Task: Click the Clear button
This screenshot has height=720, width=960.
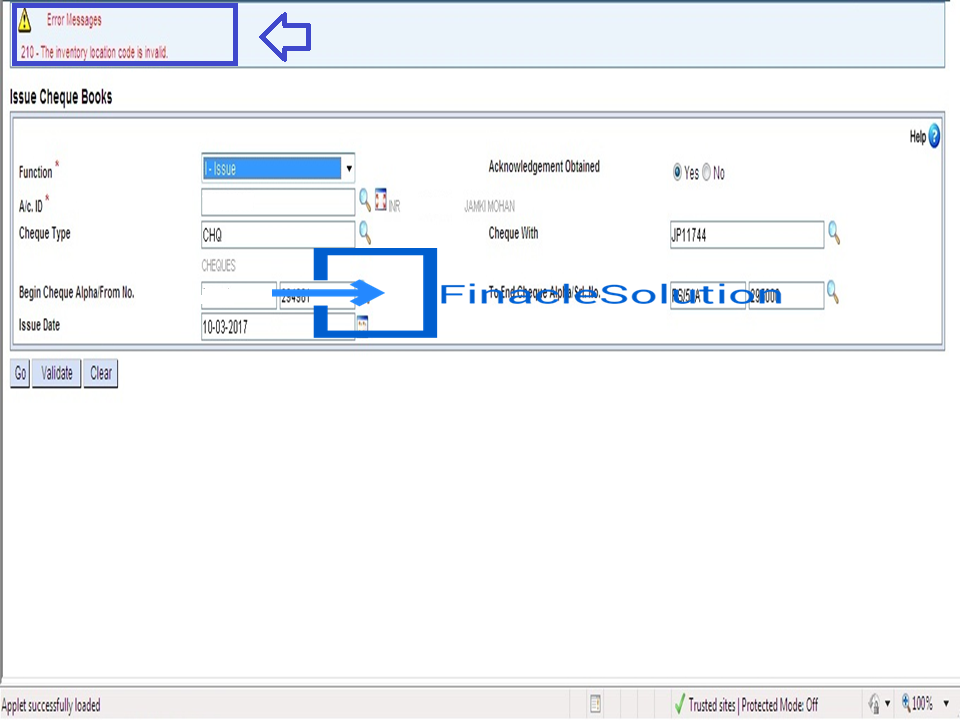Action: pos(100,373)
